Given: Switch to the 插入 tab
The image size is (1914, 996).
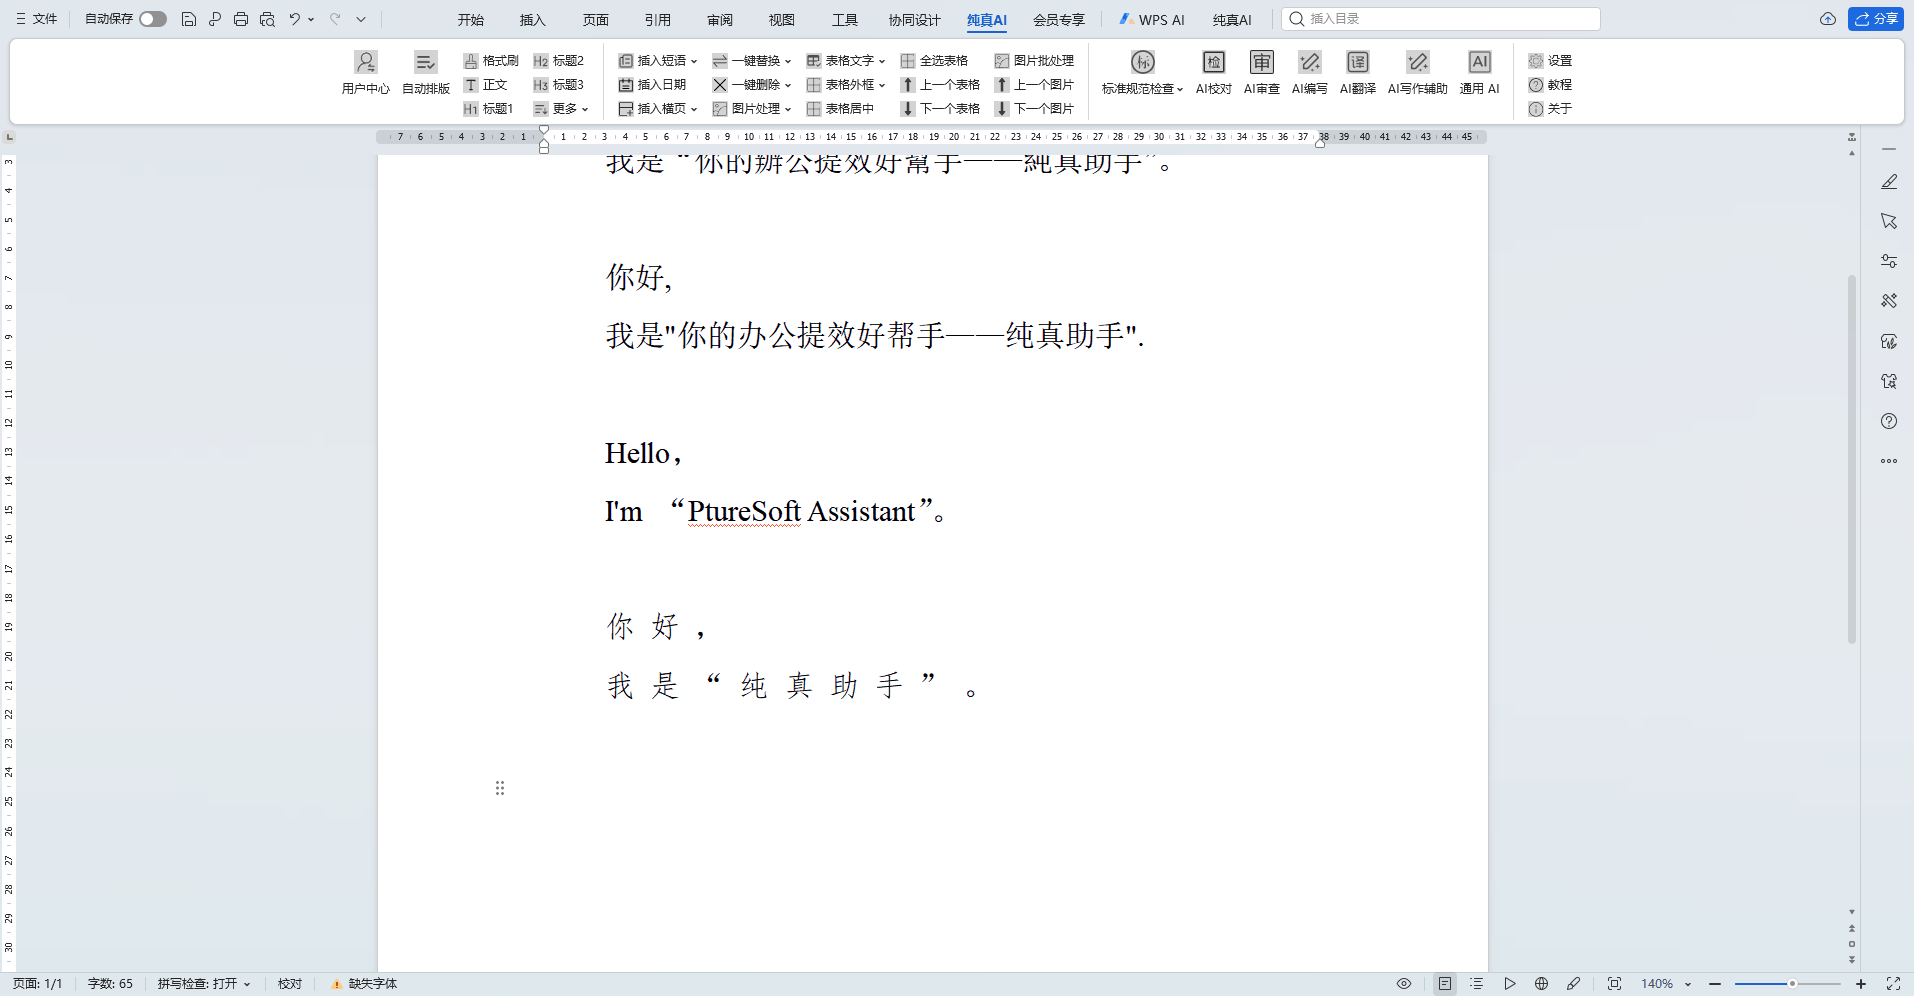Looking at the screenshot, I should coord(533,20).
